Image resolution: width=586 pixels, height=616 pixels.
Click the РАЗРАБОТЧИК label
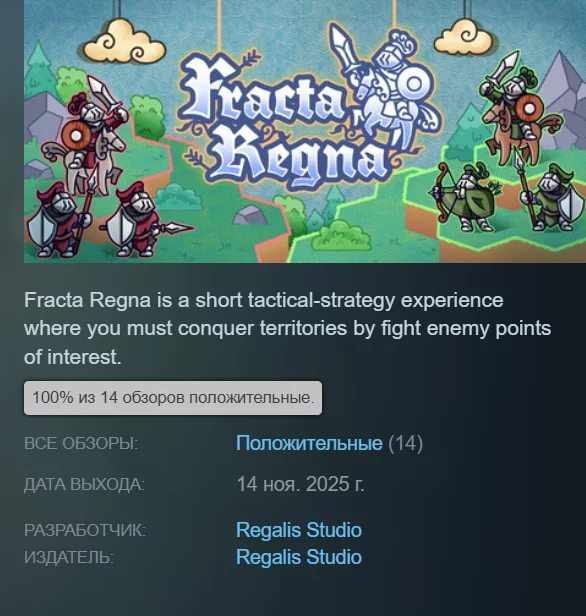point(85,530)
